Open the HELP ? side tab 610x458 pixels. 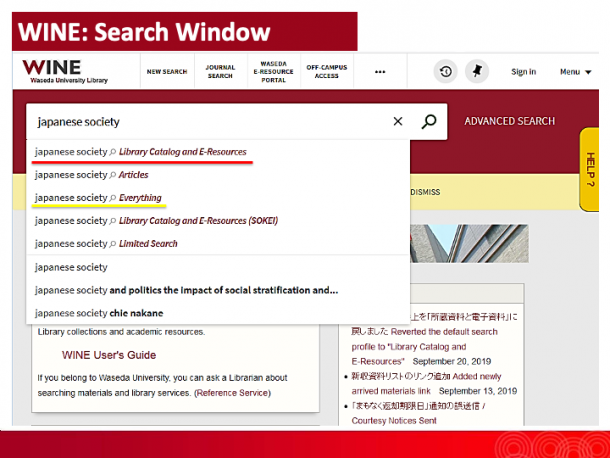coord(590,169)
